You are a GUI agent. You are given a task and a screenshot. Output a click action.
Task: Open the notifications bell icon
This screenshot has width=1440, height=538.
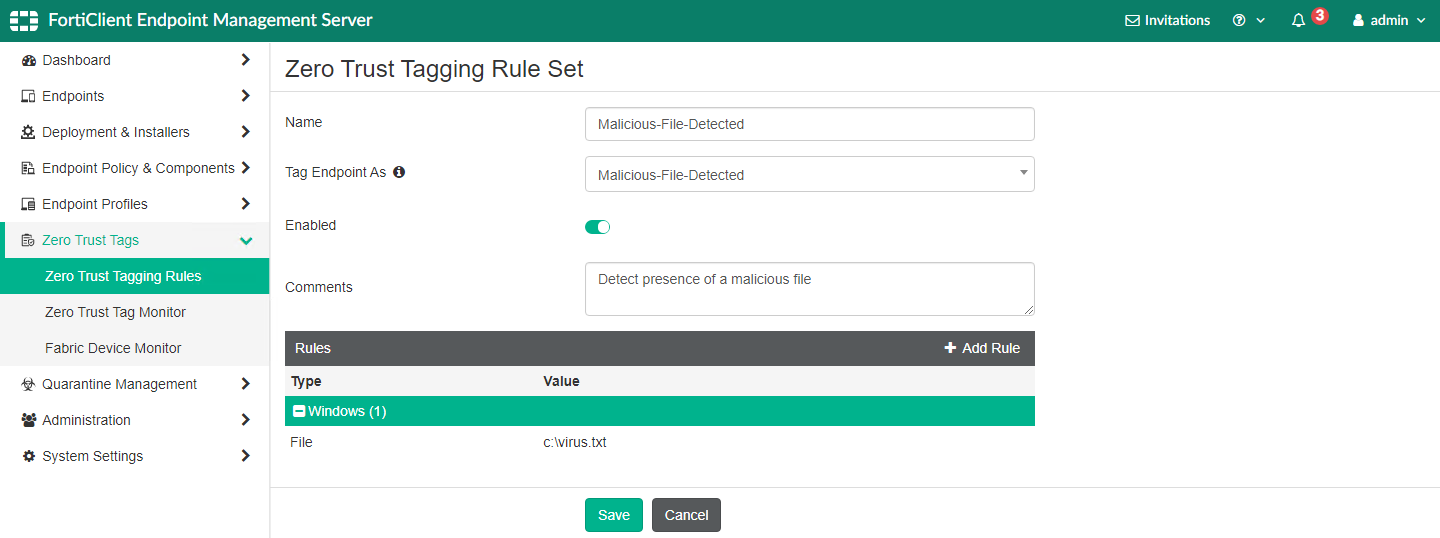pyautogui.click(x=1298, y=20)
